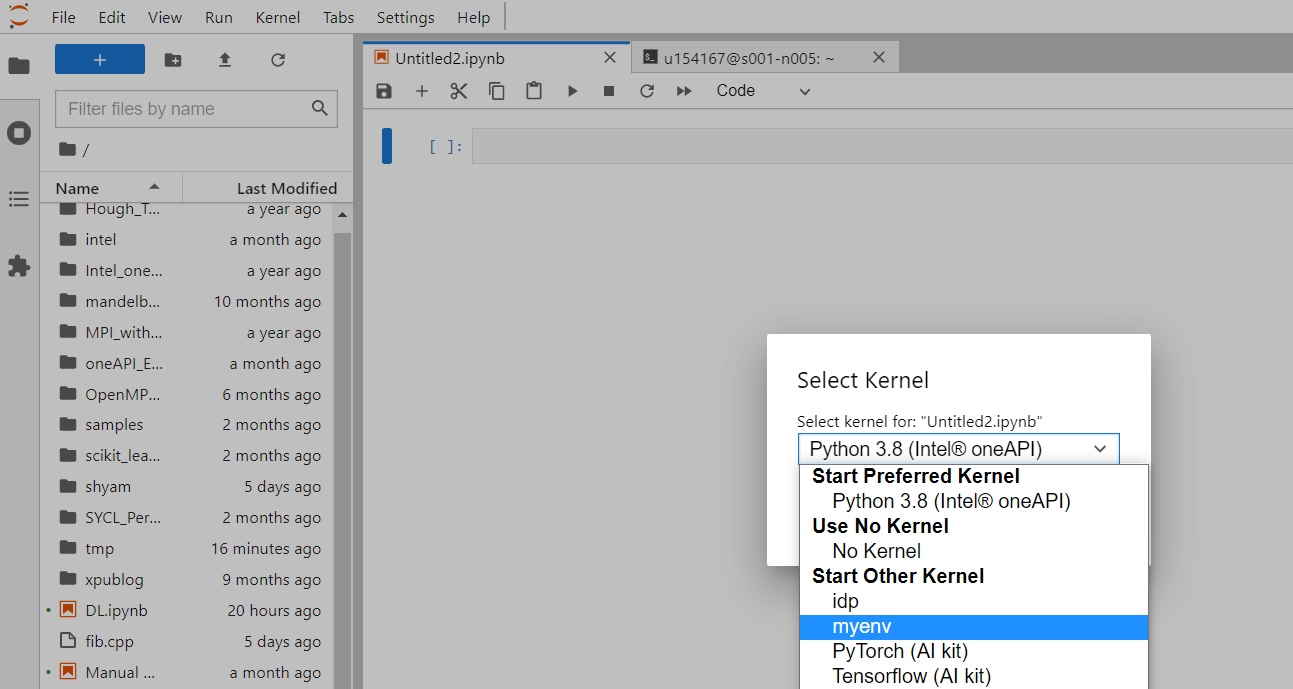This screenshot has width=1293, height=689.
Task: Select the Manual ... notebook file
Action: pyautogui.click(x=187, y=673)
